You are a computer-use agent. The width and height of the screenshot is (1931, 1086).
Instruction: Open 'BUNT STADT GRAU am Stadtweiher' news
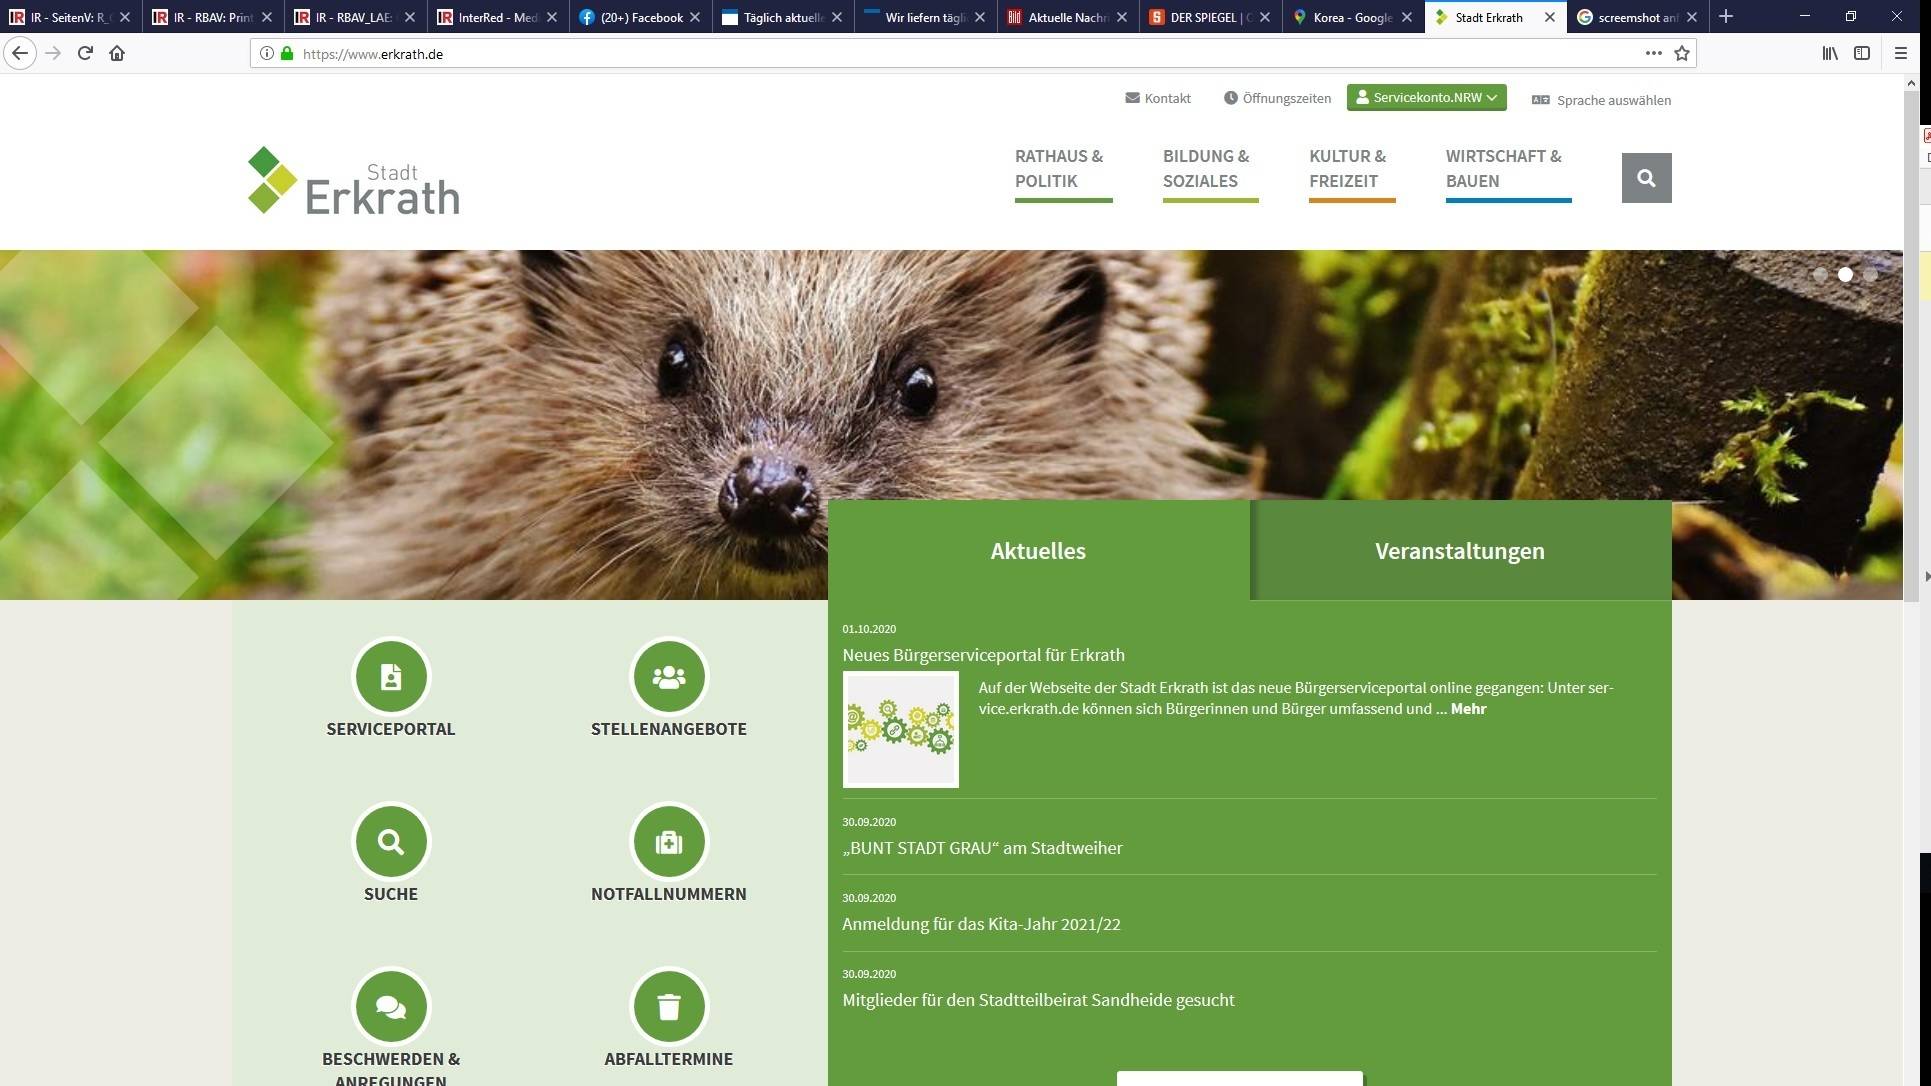(x=982, y=848)
